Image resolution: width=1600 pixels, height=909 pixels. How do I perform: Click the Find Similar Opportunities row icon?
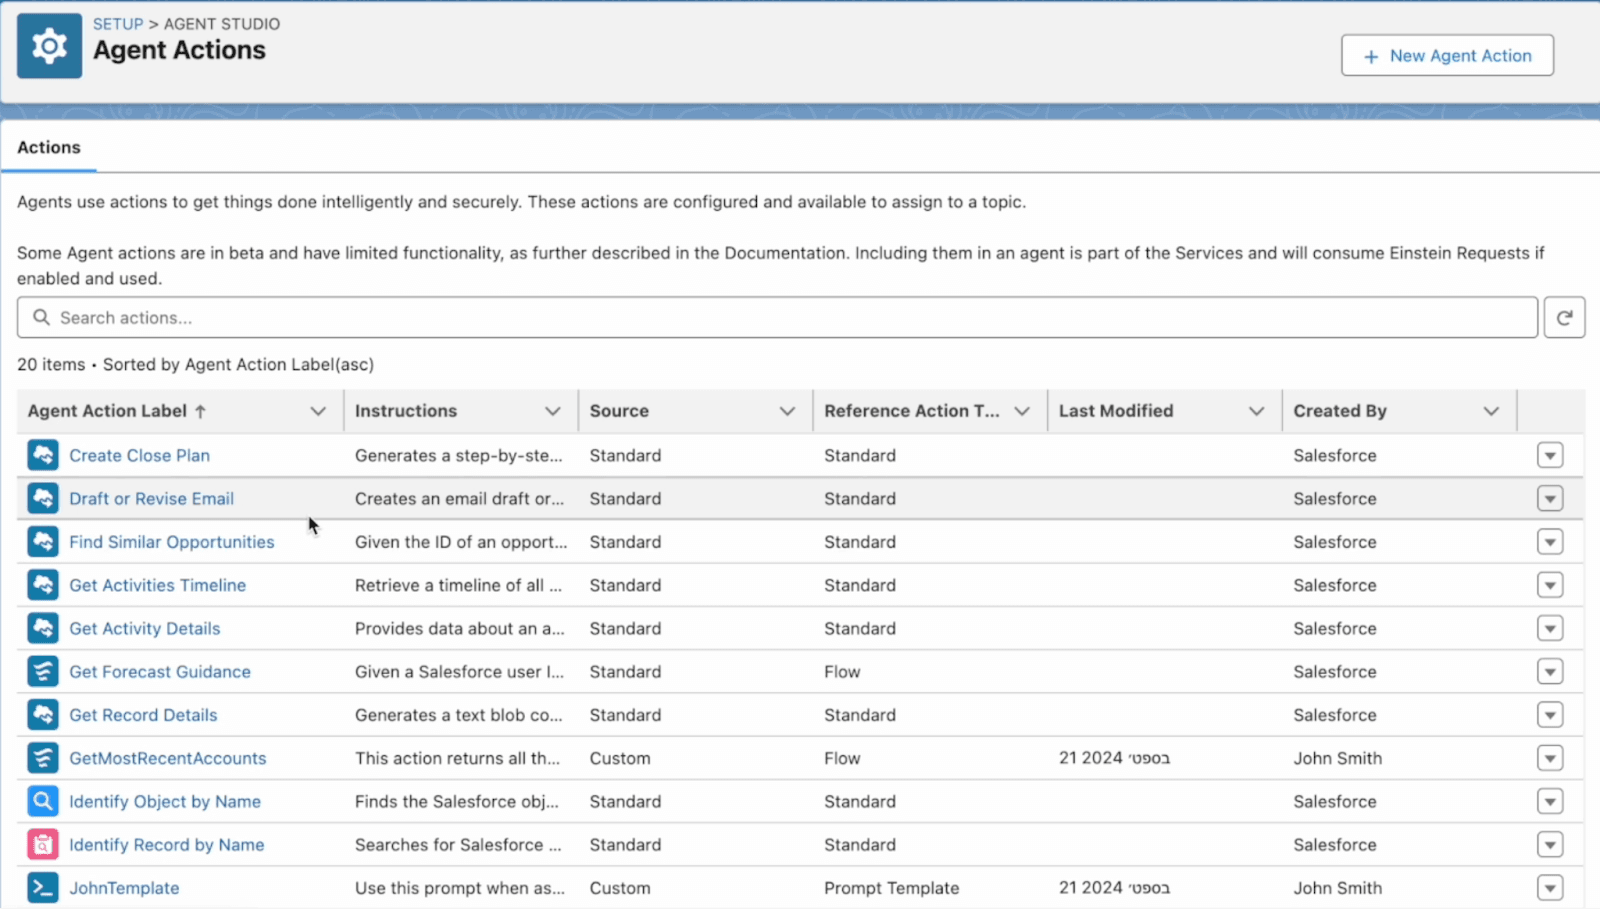(x=43, y=542)
